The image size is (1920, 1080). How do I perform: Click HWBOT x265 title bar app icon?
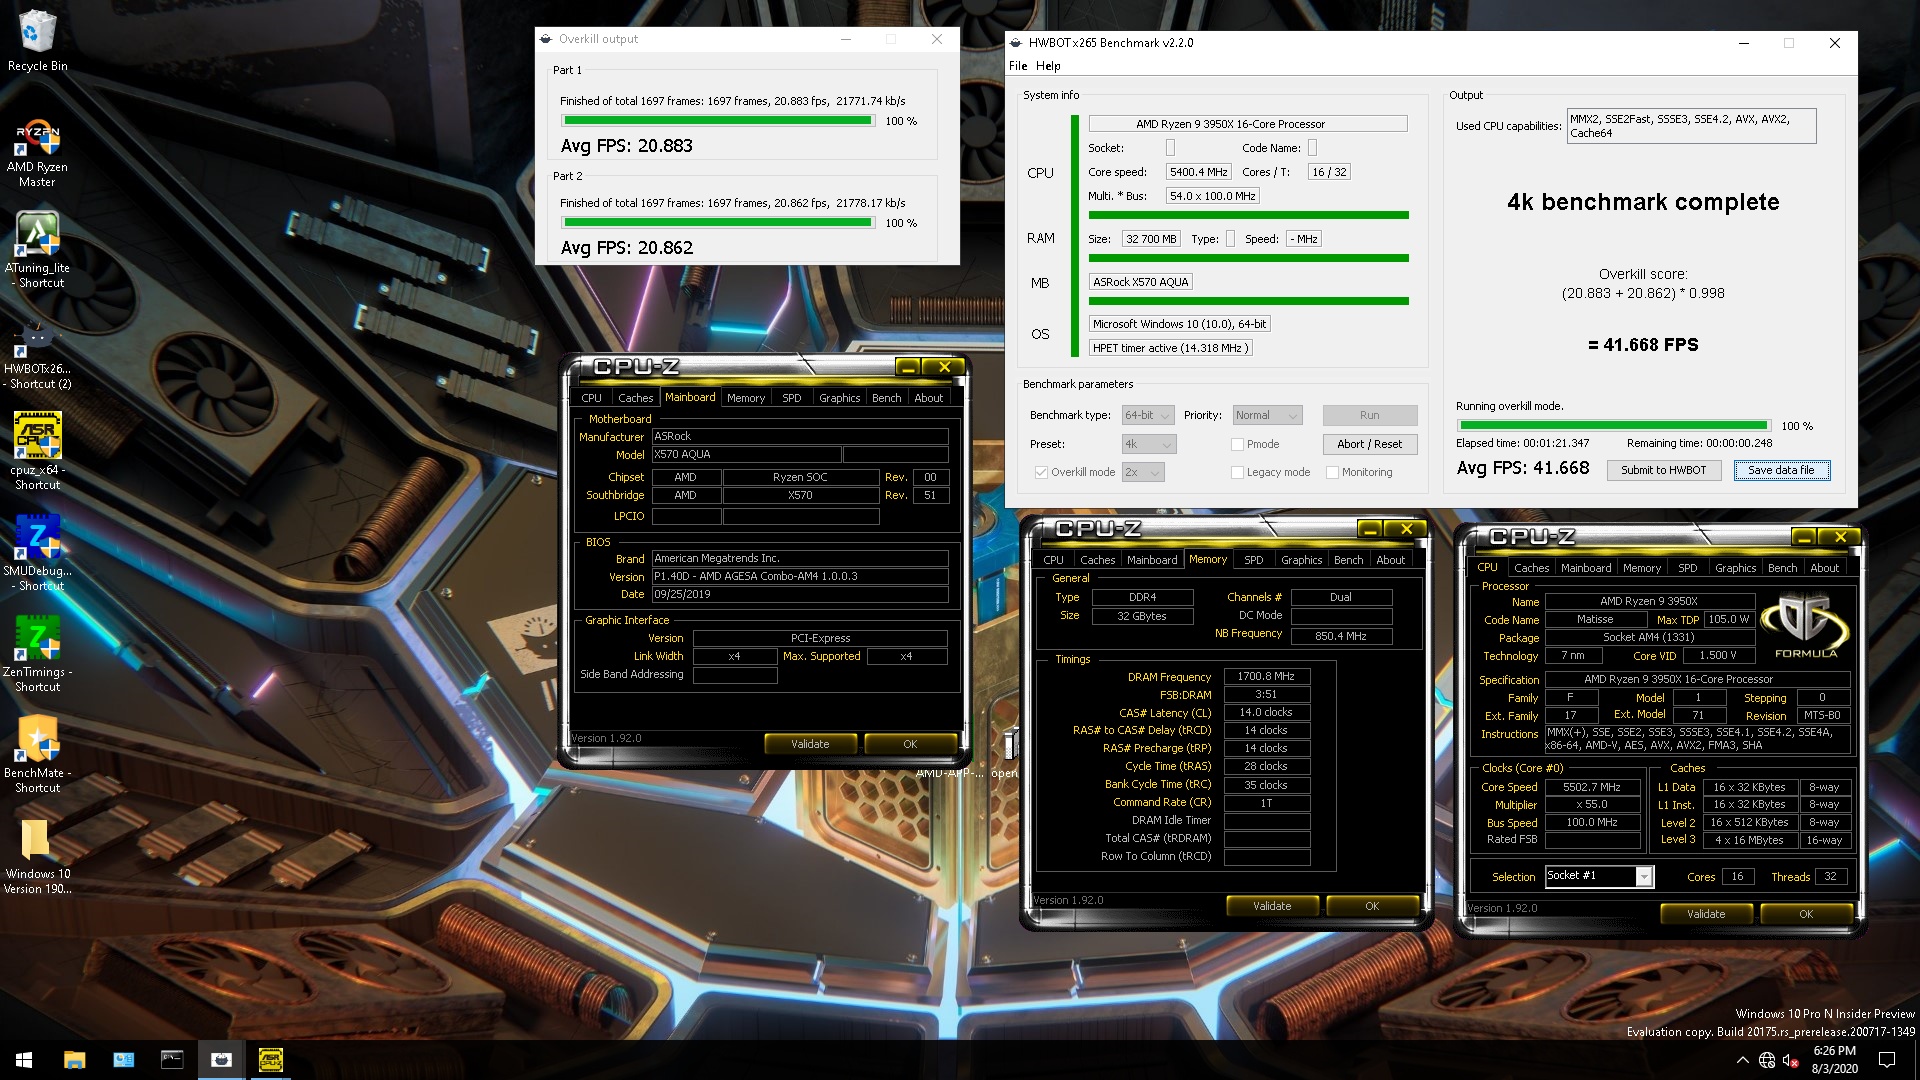pyautogui.click(x=1017, y=43)
